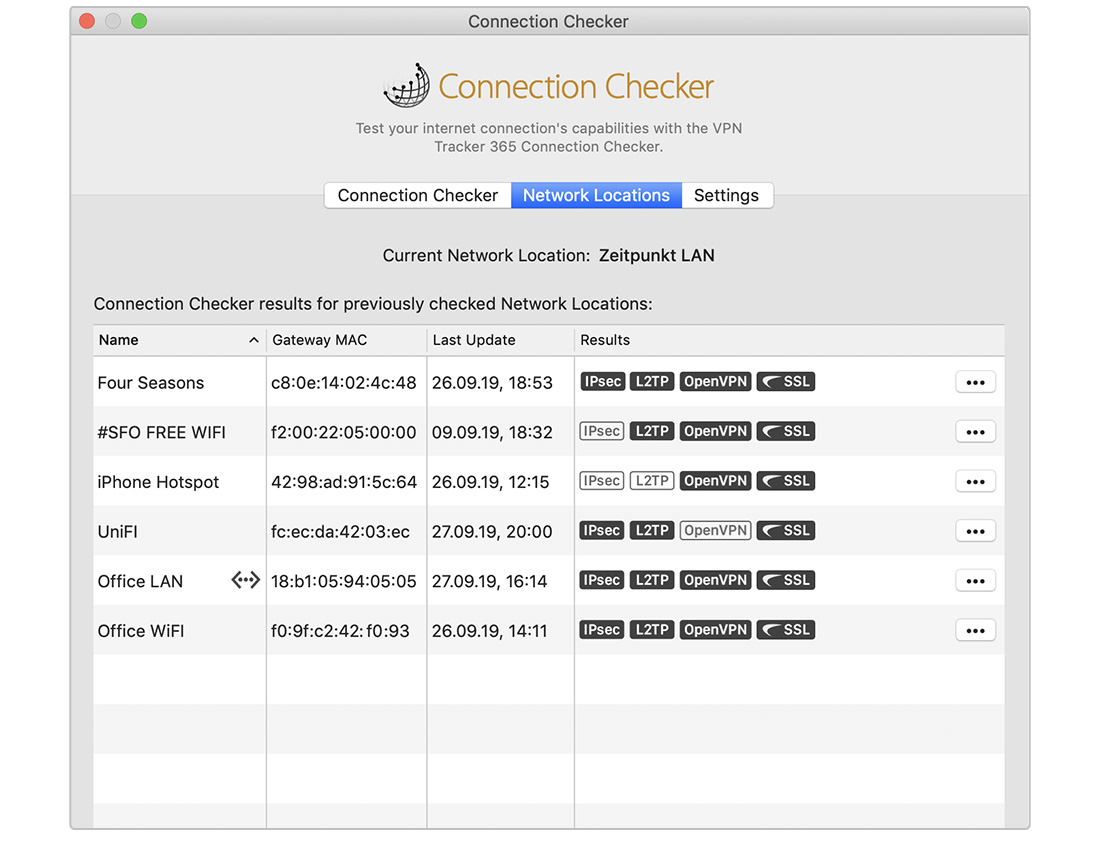
Task: Sort the list by the Name column header
Action: pos(178,340)
